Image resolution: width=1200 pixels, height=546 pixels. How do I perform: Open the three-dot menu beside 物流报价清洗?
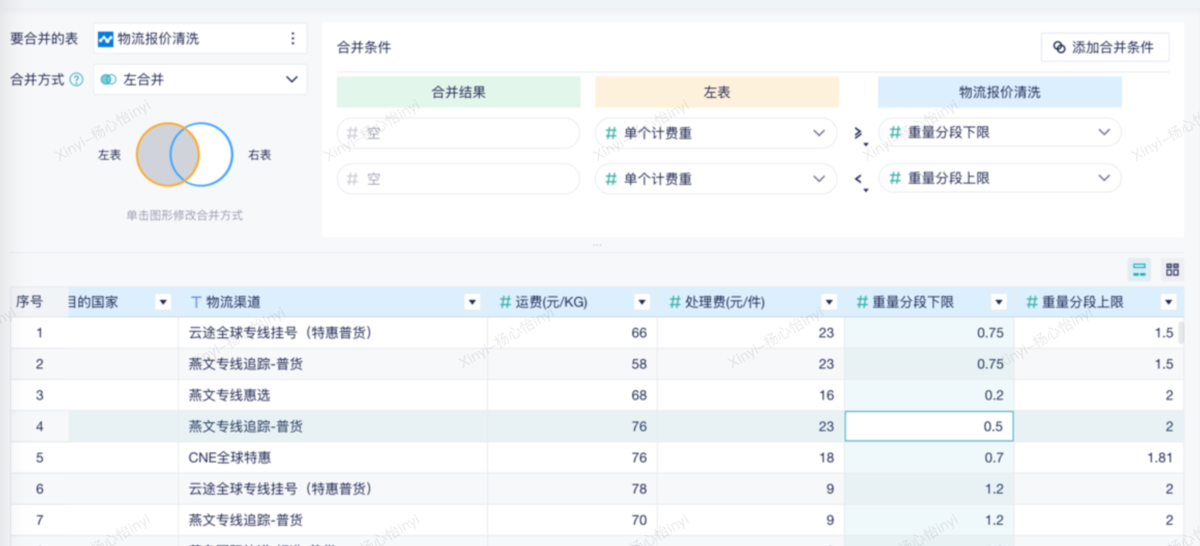coord(293,39)
